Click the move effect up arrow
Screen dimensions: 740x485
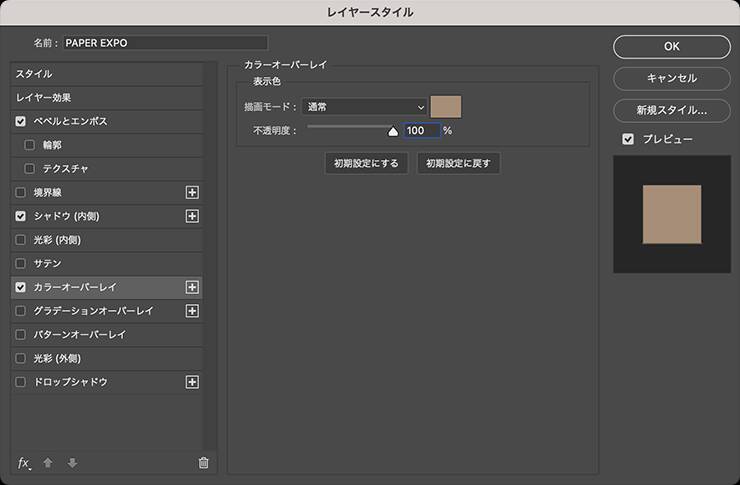(x=48, y=462)
